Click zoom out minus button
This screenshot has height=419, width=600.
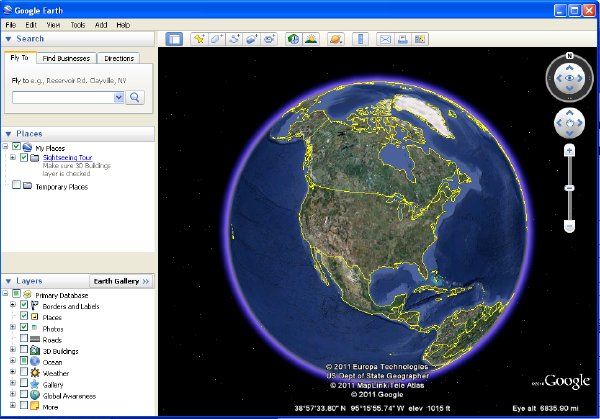coord(569,227)
